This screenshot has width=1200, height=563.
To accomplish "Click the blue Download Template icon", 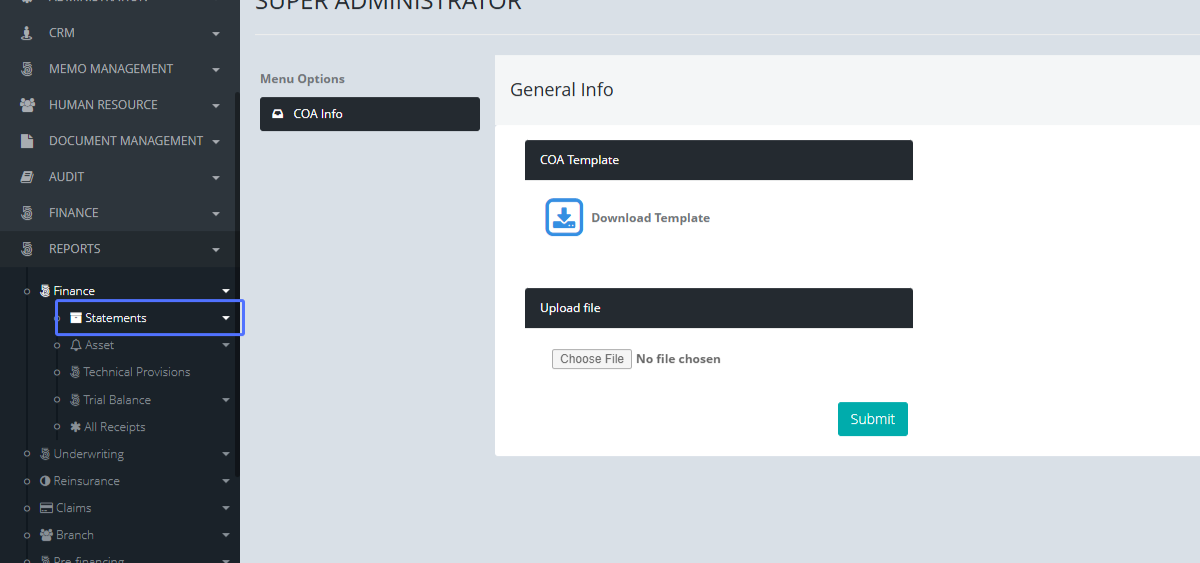I will pos(563,217).
